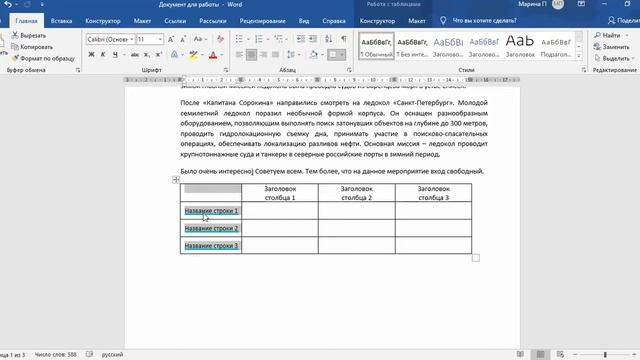Open the Рецензирование tab
The width and height of the screenshot is (640, 360).
[262, 20]
